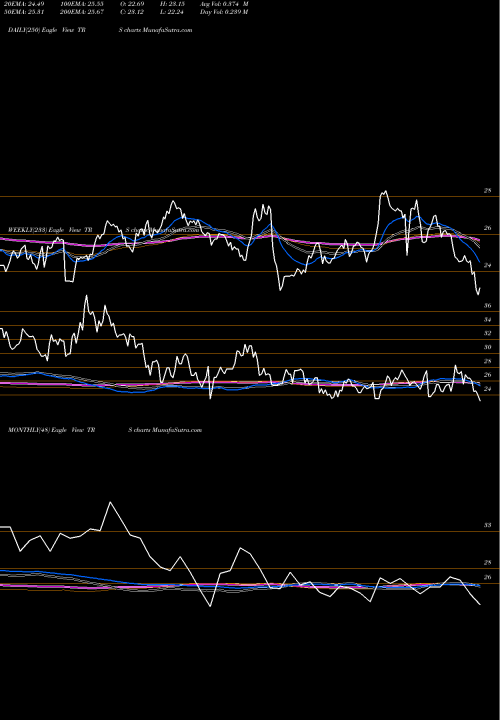The width and height of the screenshot is (500, 720).
Task: Click the WEEKLY Eagle View chart title
Action: coord(50,230)
